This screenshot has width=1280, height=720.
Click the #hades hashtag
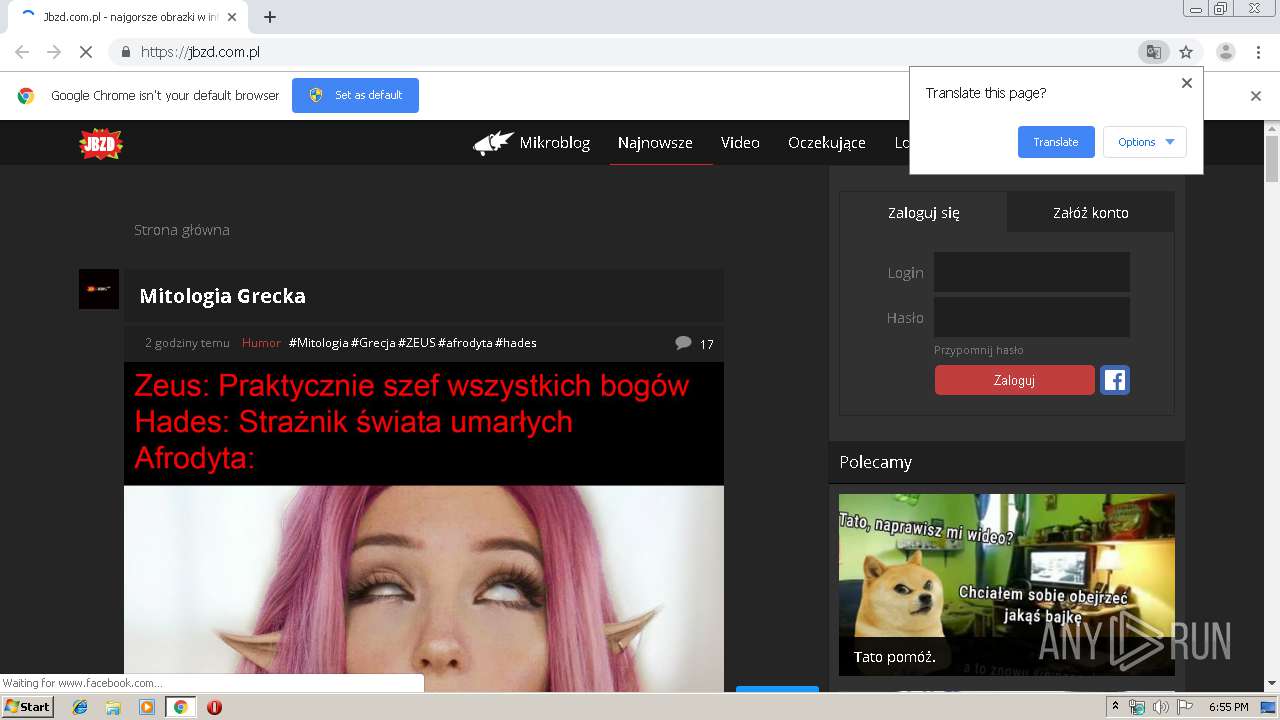tap(516, 343)
